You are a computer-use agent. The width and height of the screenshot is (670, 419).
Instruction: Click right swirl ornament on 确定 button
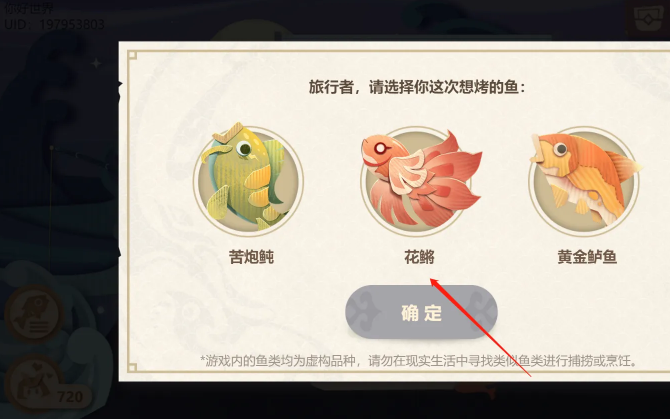479,312
